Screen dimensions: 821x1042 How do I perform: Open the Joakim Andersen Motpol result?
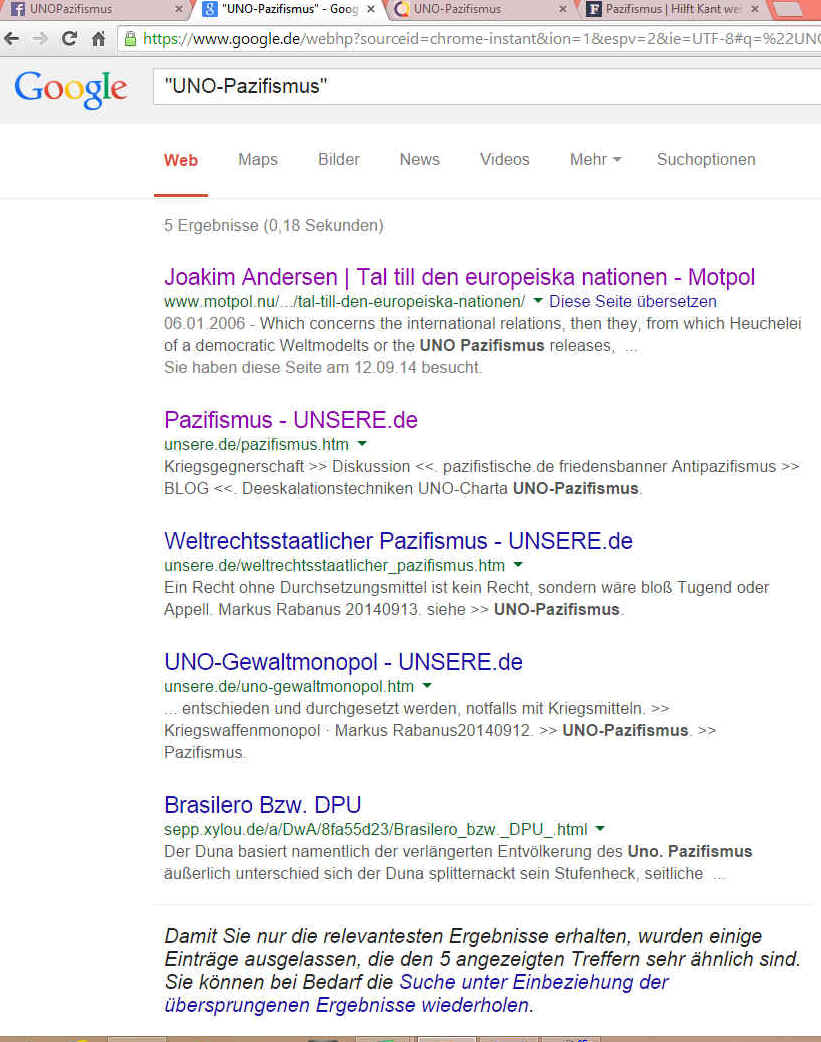459,277
